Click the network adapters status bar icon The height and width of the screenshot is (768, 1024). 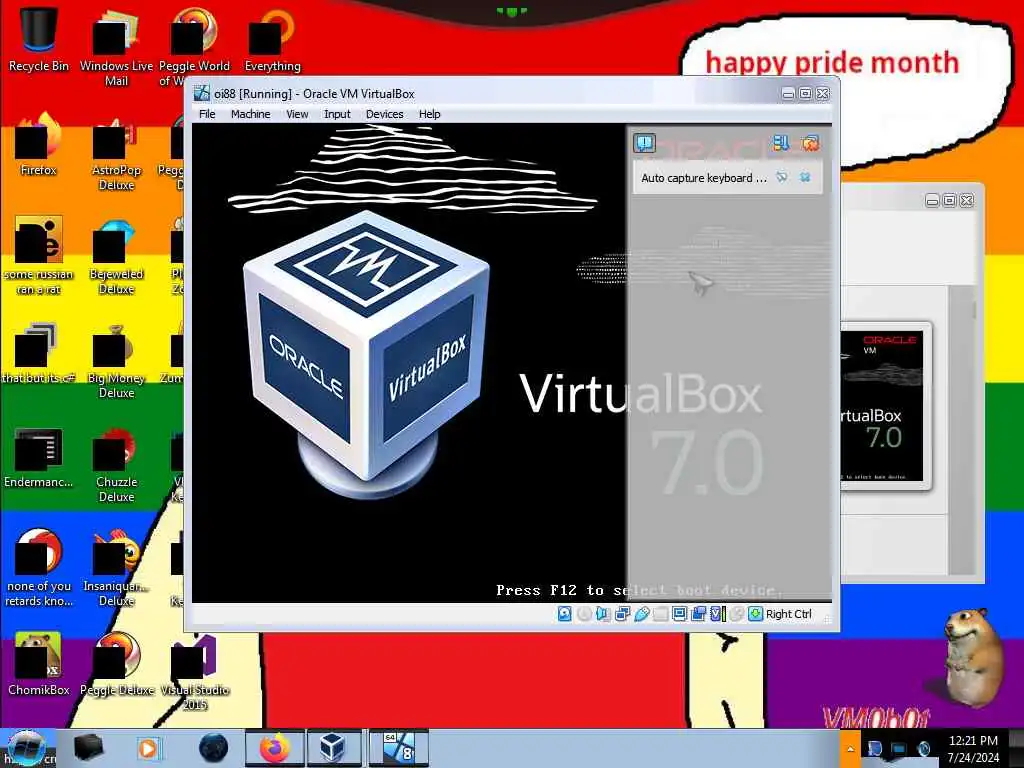622,614
